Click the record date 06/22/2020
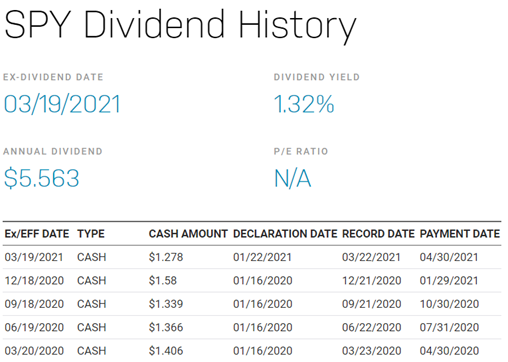The height and width of the screenshot is (362, 508). pos(372,327)
